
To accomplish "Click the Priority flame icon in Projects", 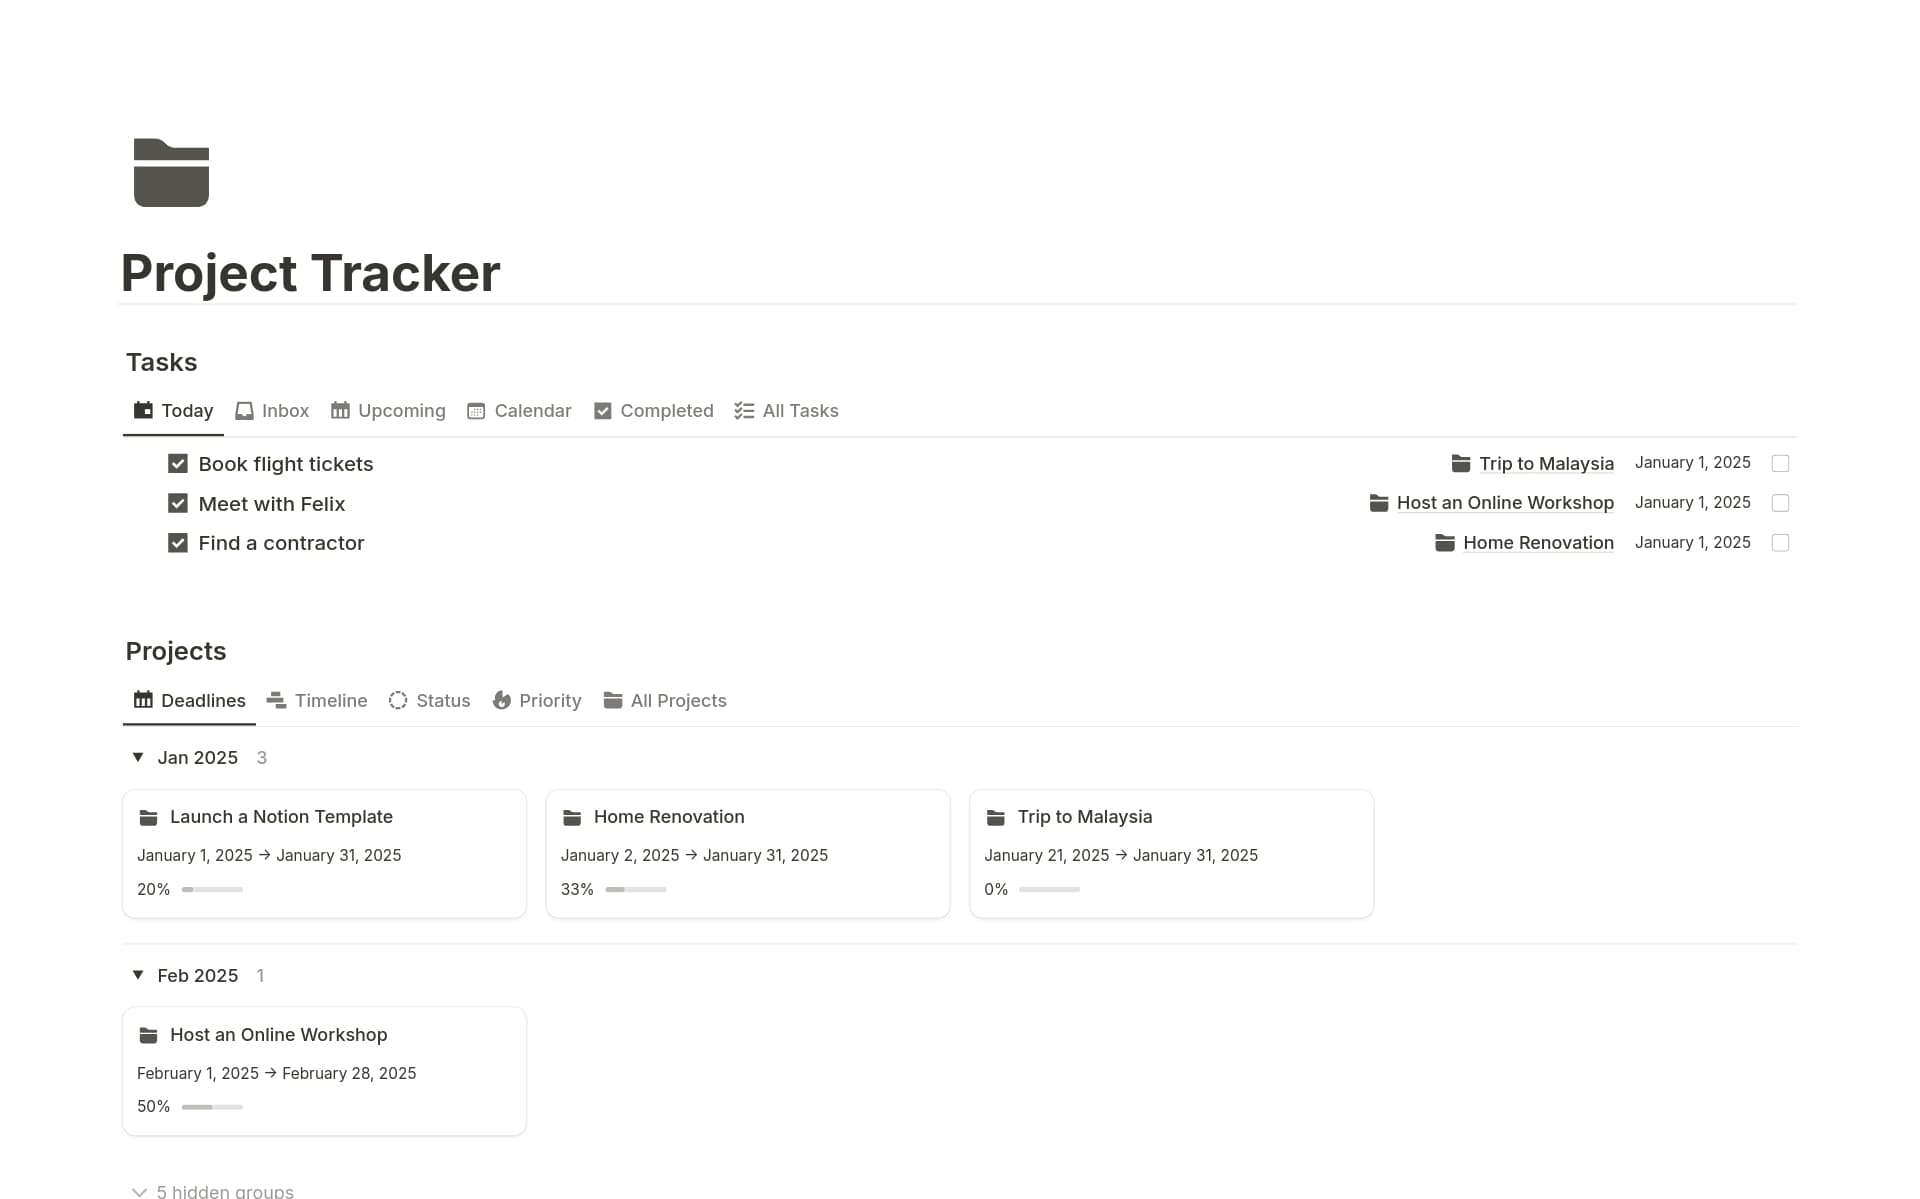I will 501,700.
